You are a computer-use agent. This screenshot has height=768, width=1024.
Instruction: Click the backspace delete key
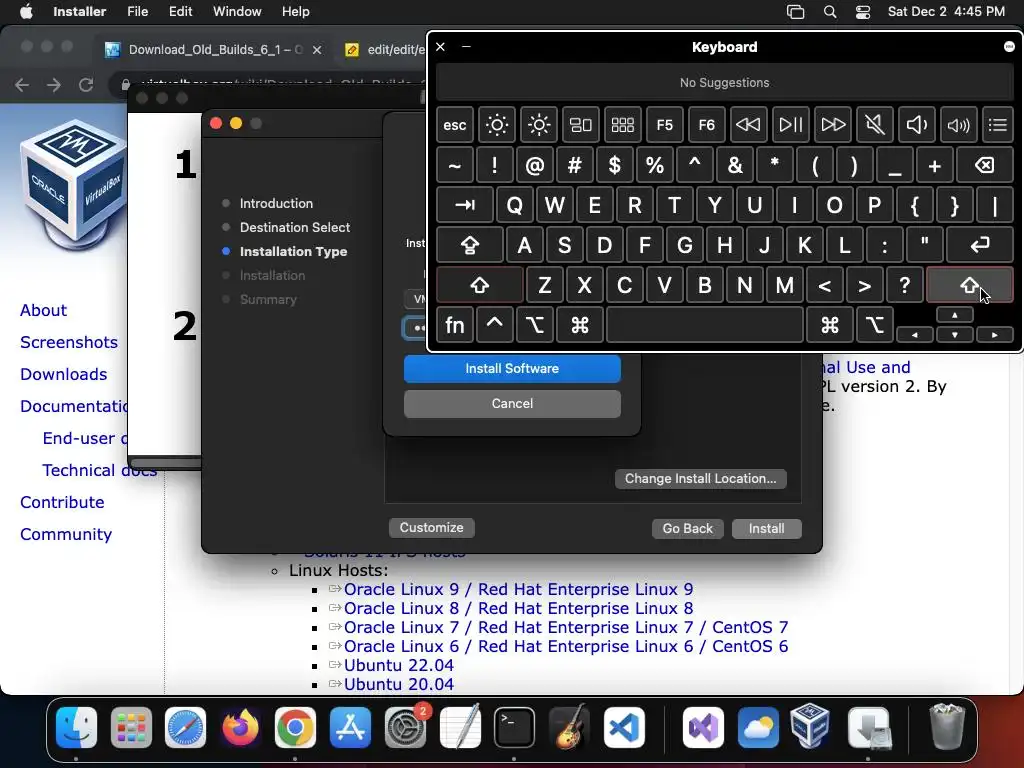coord(985,165)
